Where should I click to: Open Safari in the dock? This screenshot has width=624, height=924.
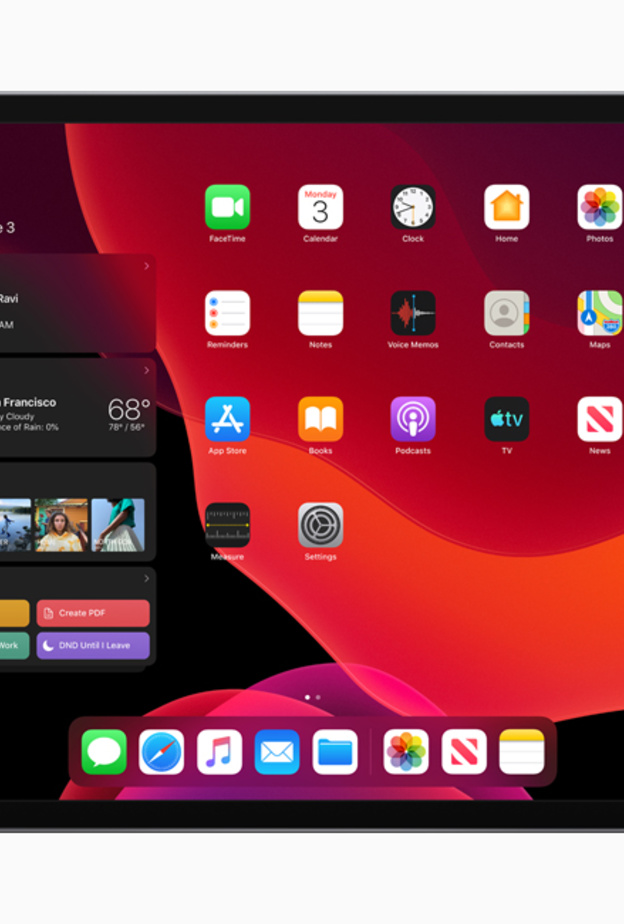(161, 752)
